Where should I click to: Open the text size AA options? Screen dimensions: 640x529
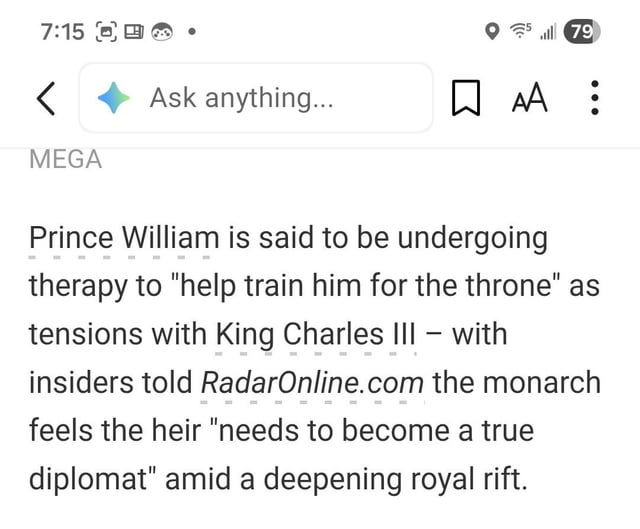(530, 98)
